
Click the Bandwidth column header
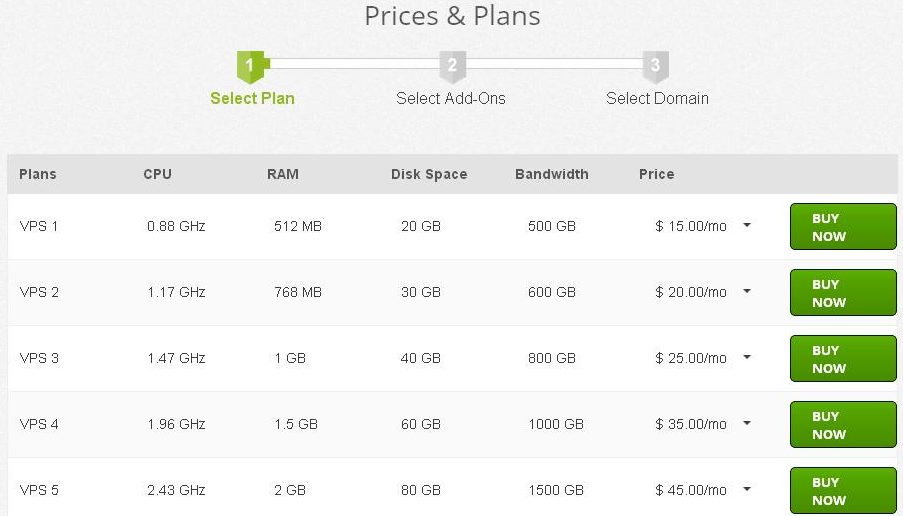(552, 174)
